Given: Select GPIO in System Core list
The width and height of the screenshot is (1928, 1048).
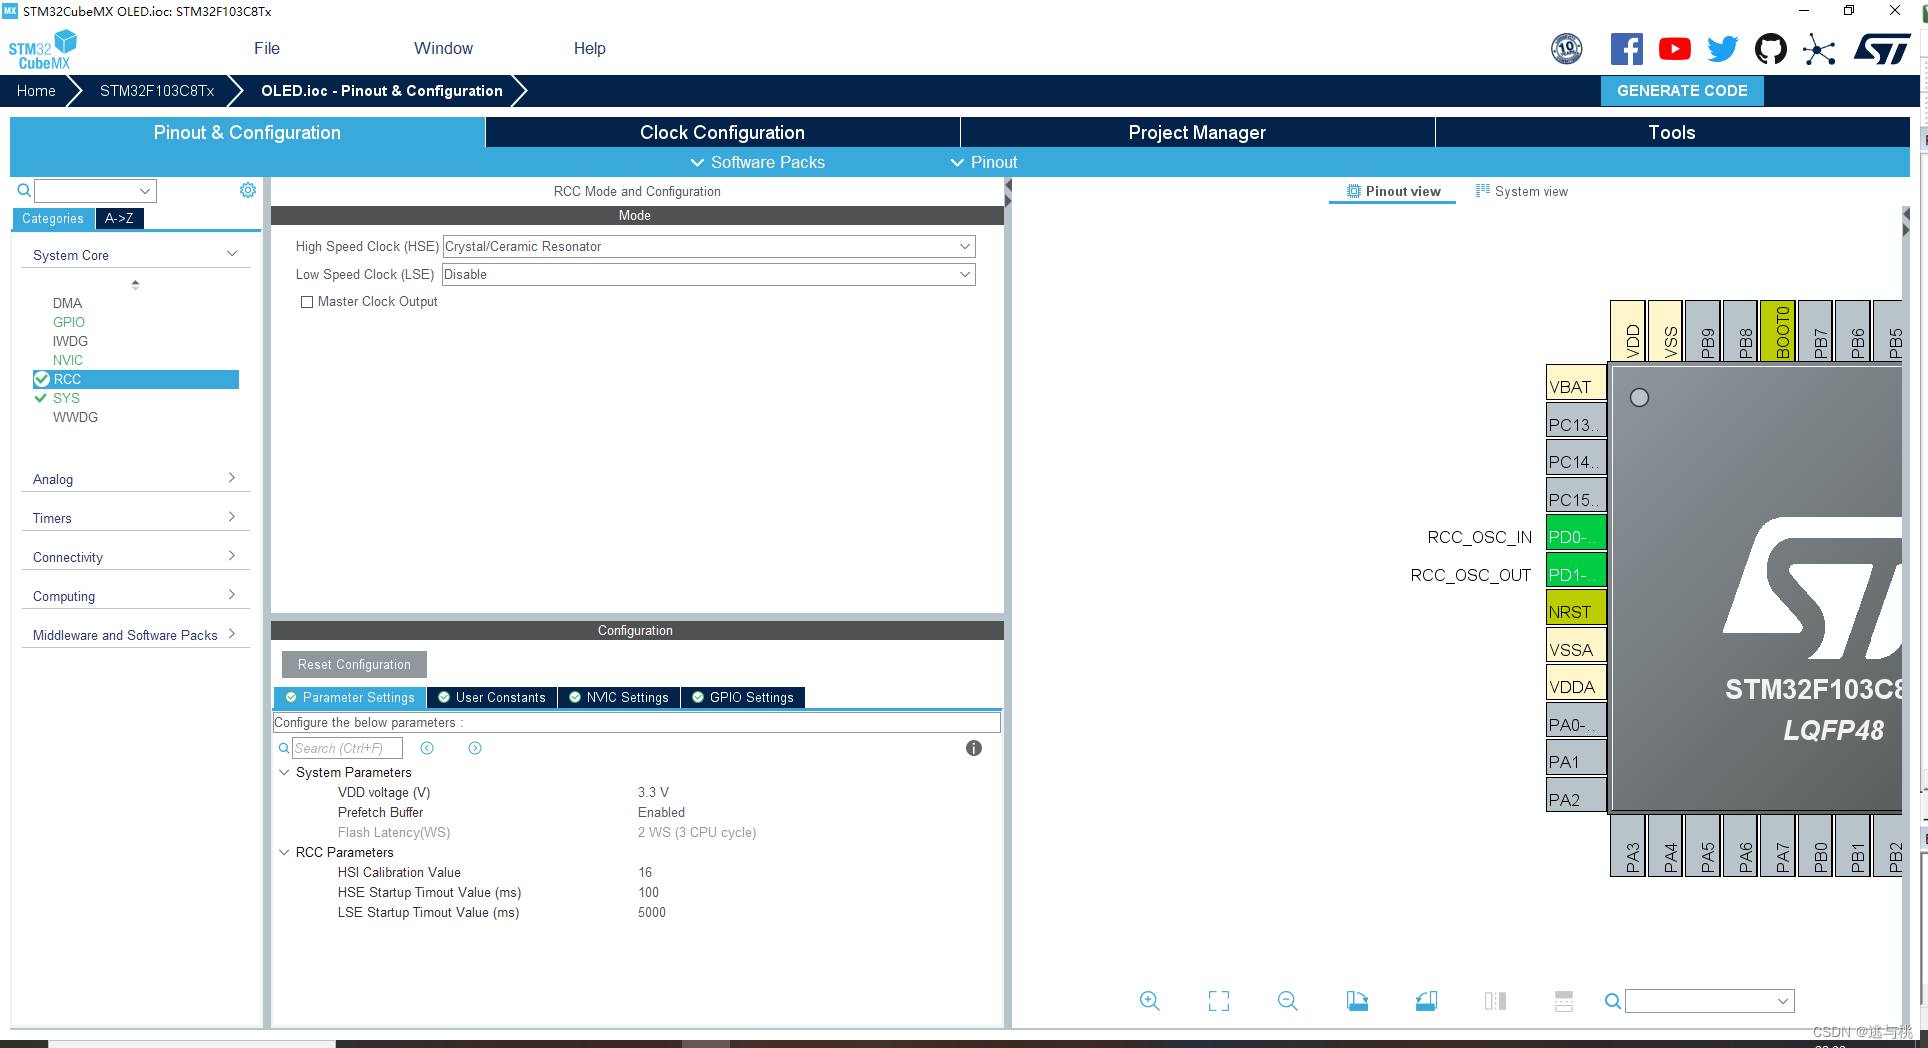Looking at the screenshot, I should coord(69,322).
